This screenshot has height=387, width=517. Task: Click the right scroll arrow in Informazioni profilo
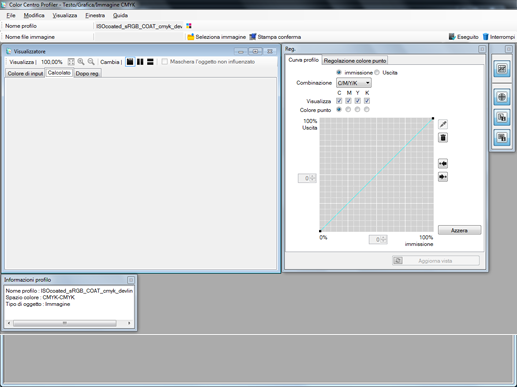pos(129,323)
